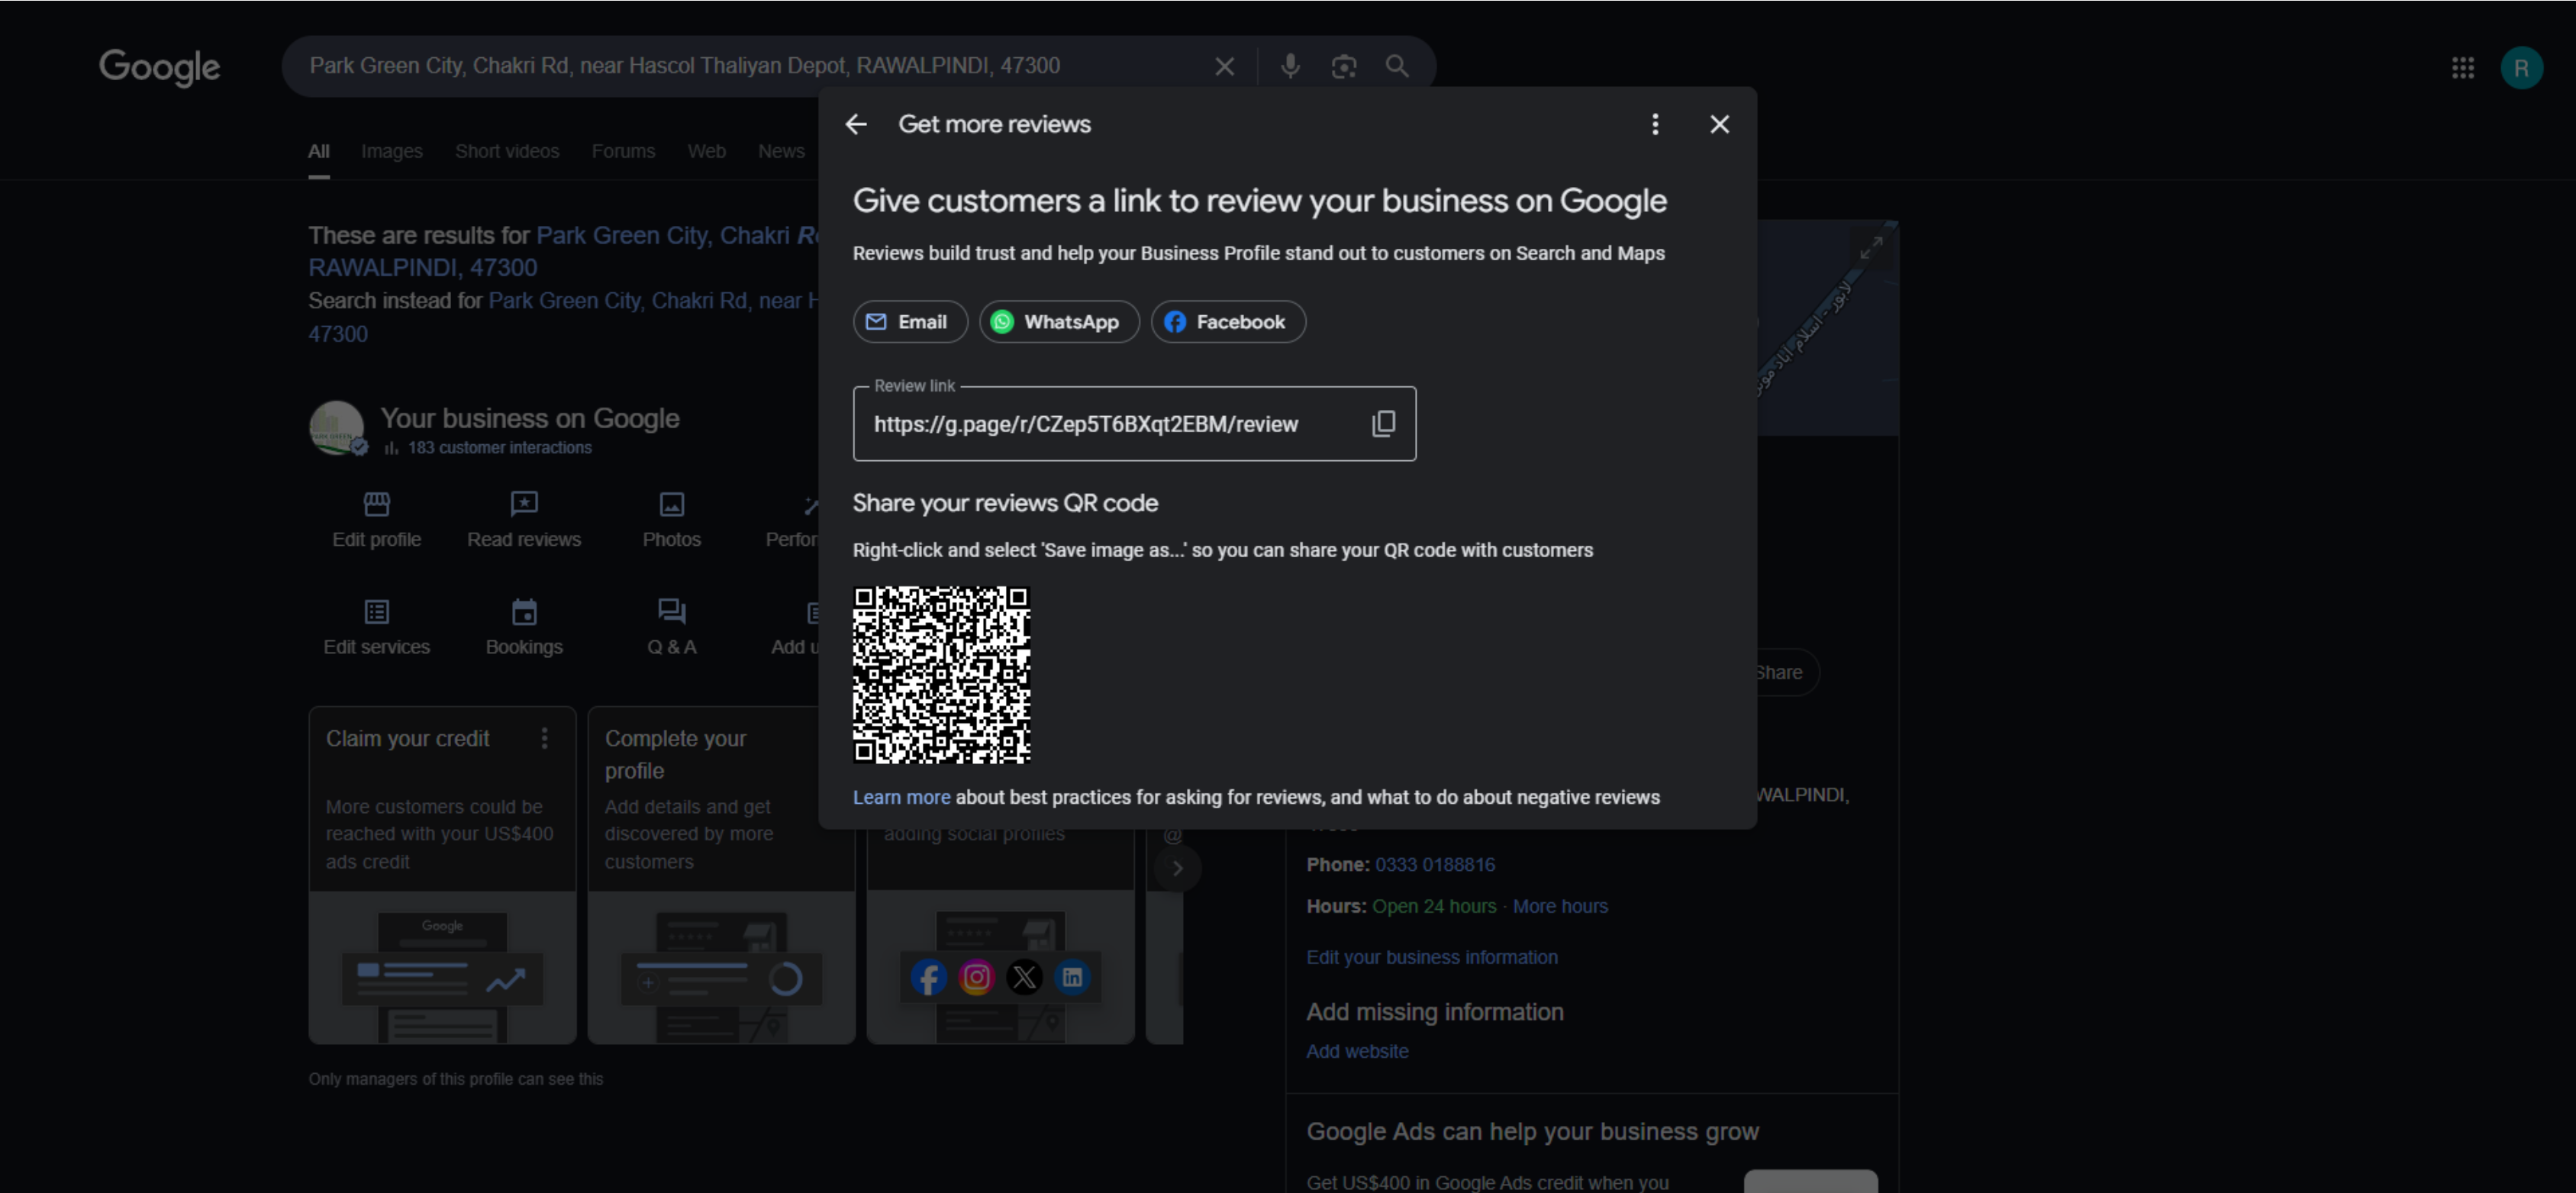This screenshot has height=1193, width=2576.
Task: Search by image with camera icon
Action: (1343, 66)
